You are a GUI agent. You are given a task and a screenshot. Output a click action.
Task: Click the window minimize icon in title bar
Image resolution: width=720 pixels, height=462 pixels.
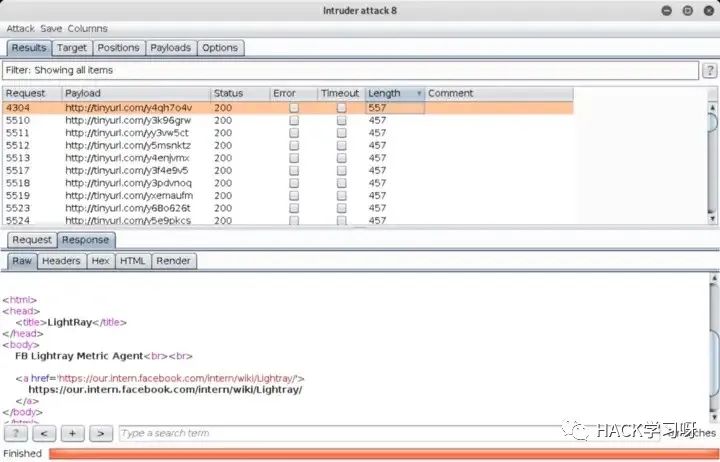click(668, 11)
